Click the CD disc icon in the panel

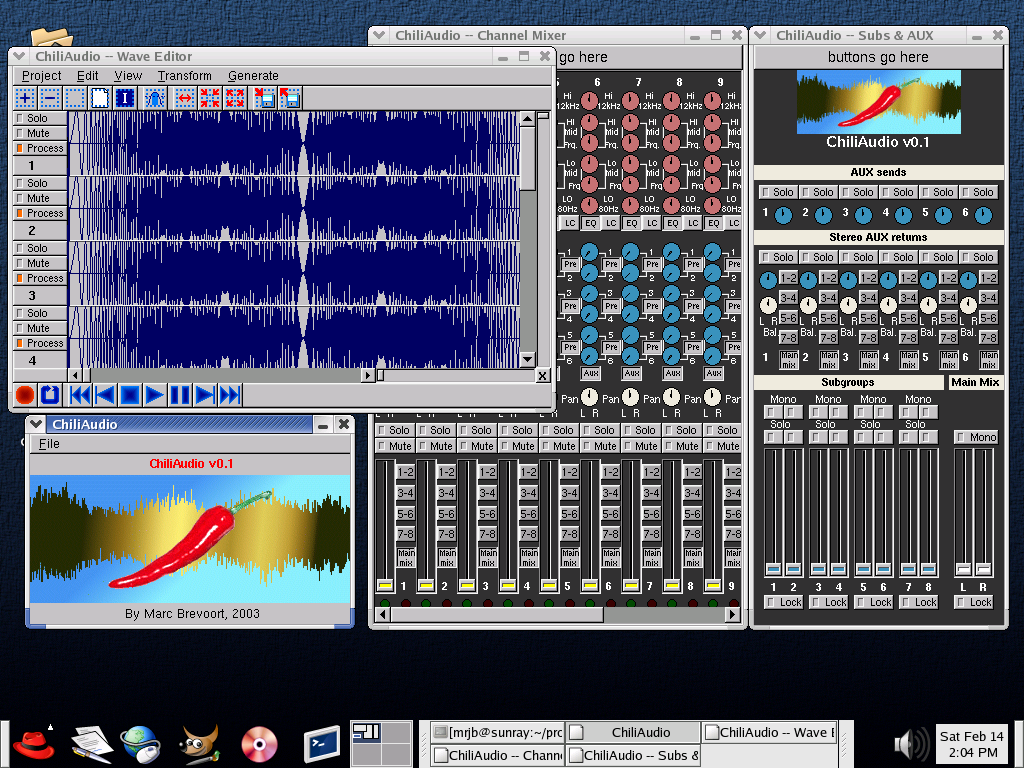tap(259, 744)
